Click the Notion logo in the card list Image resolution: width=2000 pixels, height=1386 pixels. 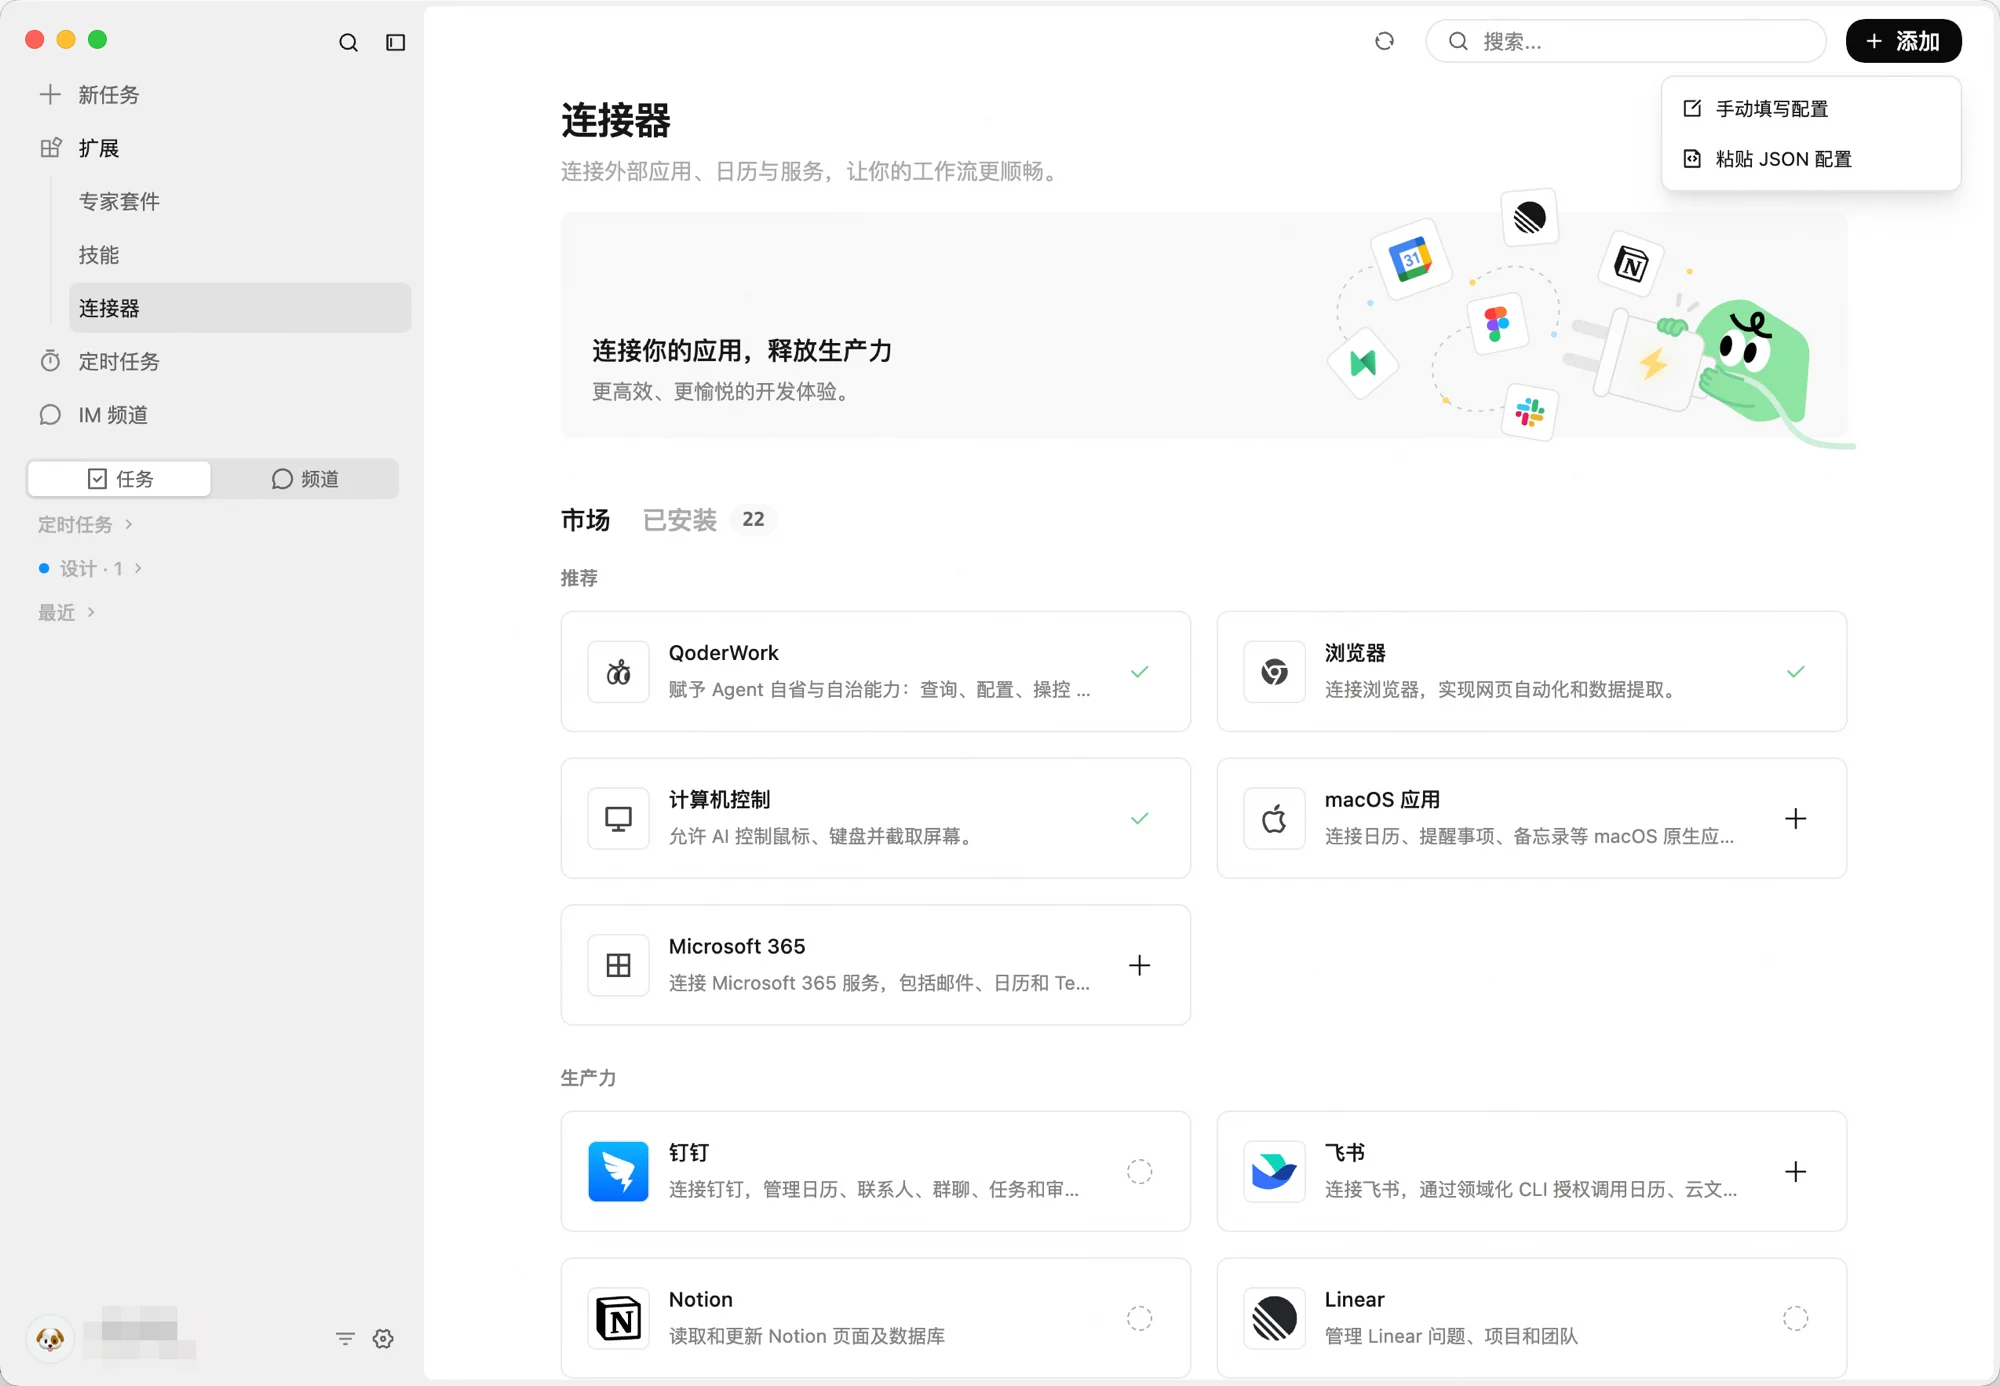pyautogui.click(x=618, y=1318)
